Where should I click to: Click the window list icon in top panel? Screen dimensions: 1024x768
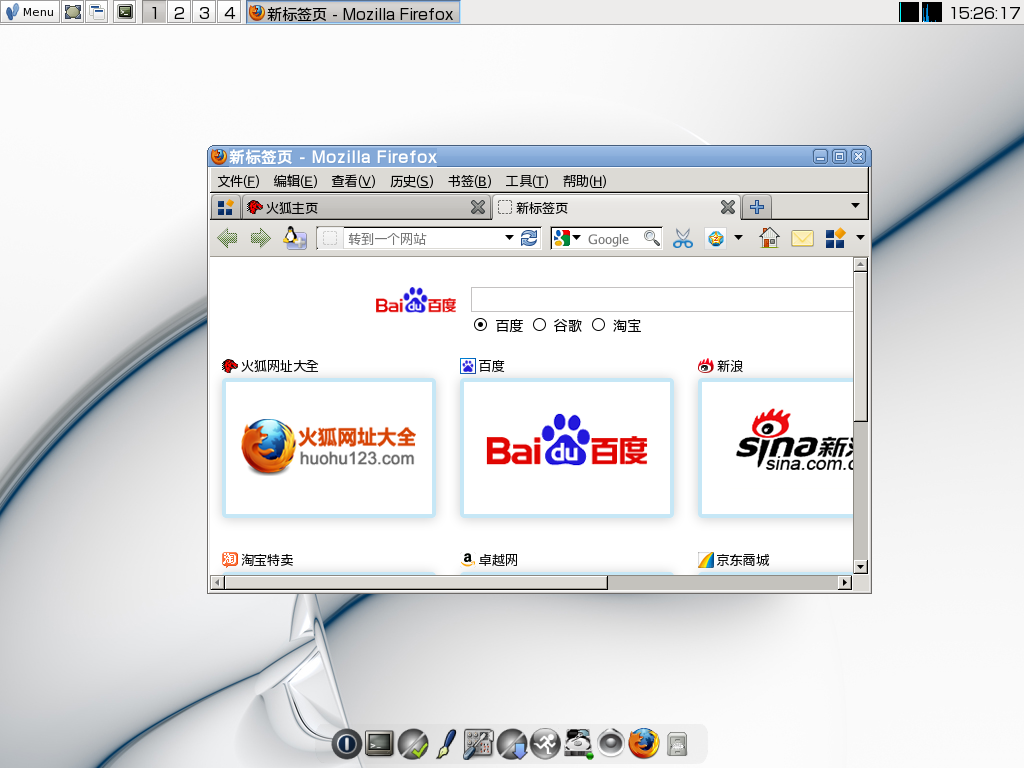[x=97, y=12]
